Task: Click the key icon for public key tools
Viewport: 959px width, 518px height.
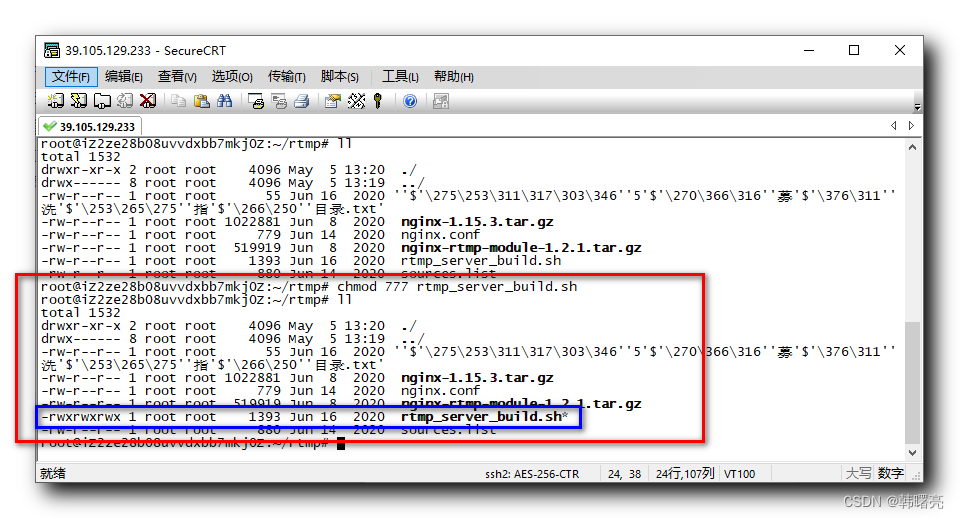Action: point(378,101)
